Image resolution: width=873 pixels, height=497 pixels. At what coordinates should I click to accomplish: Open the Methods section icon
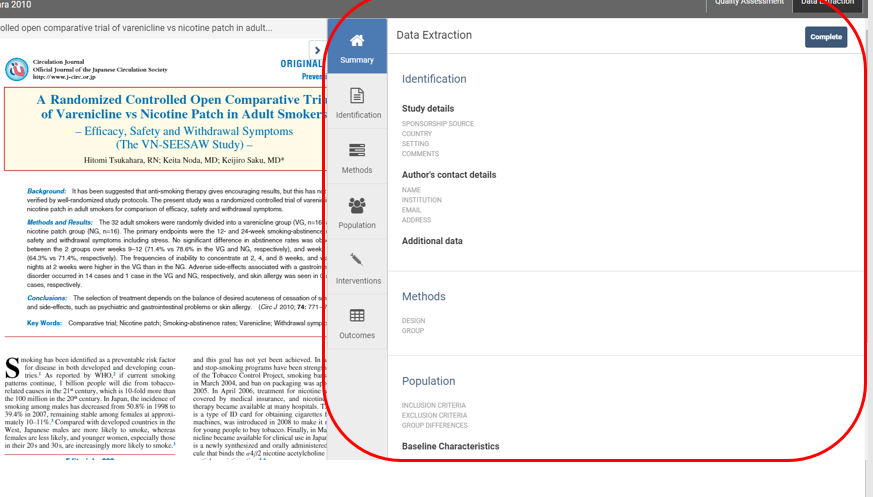[357, 150]
